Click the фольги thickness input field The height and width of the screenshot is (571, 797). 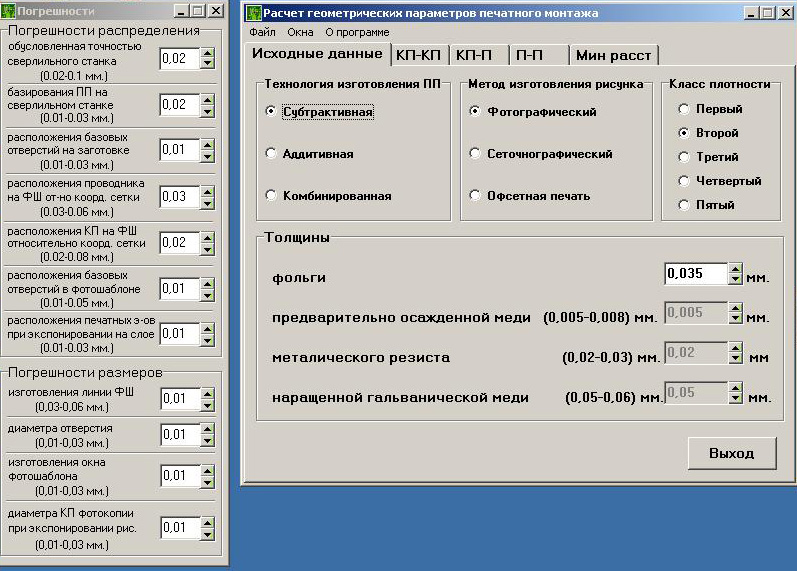(694, 274)
